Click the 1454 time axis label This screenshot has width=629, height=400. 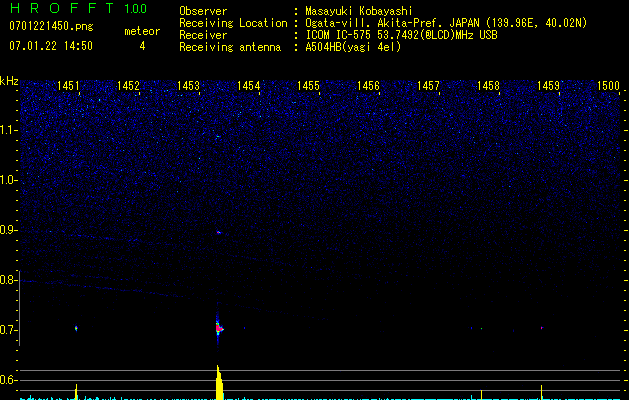[x=248, y=85]
